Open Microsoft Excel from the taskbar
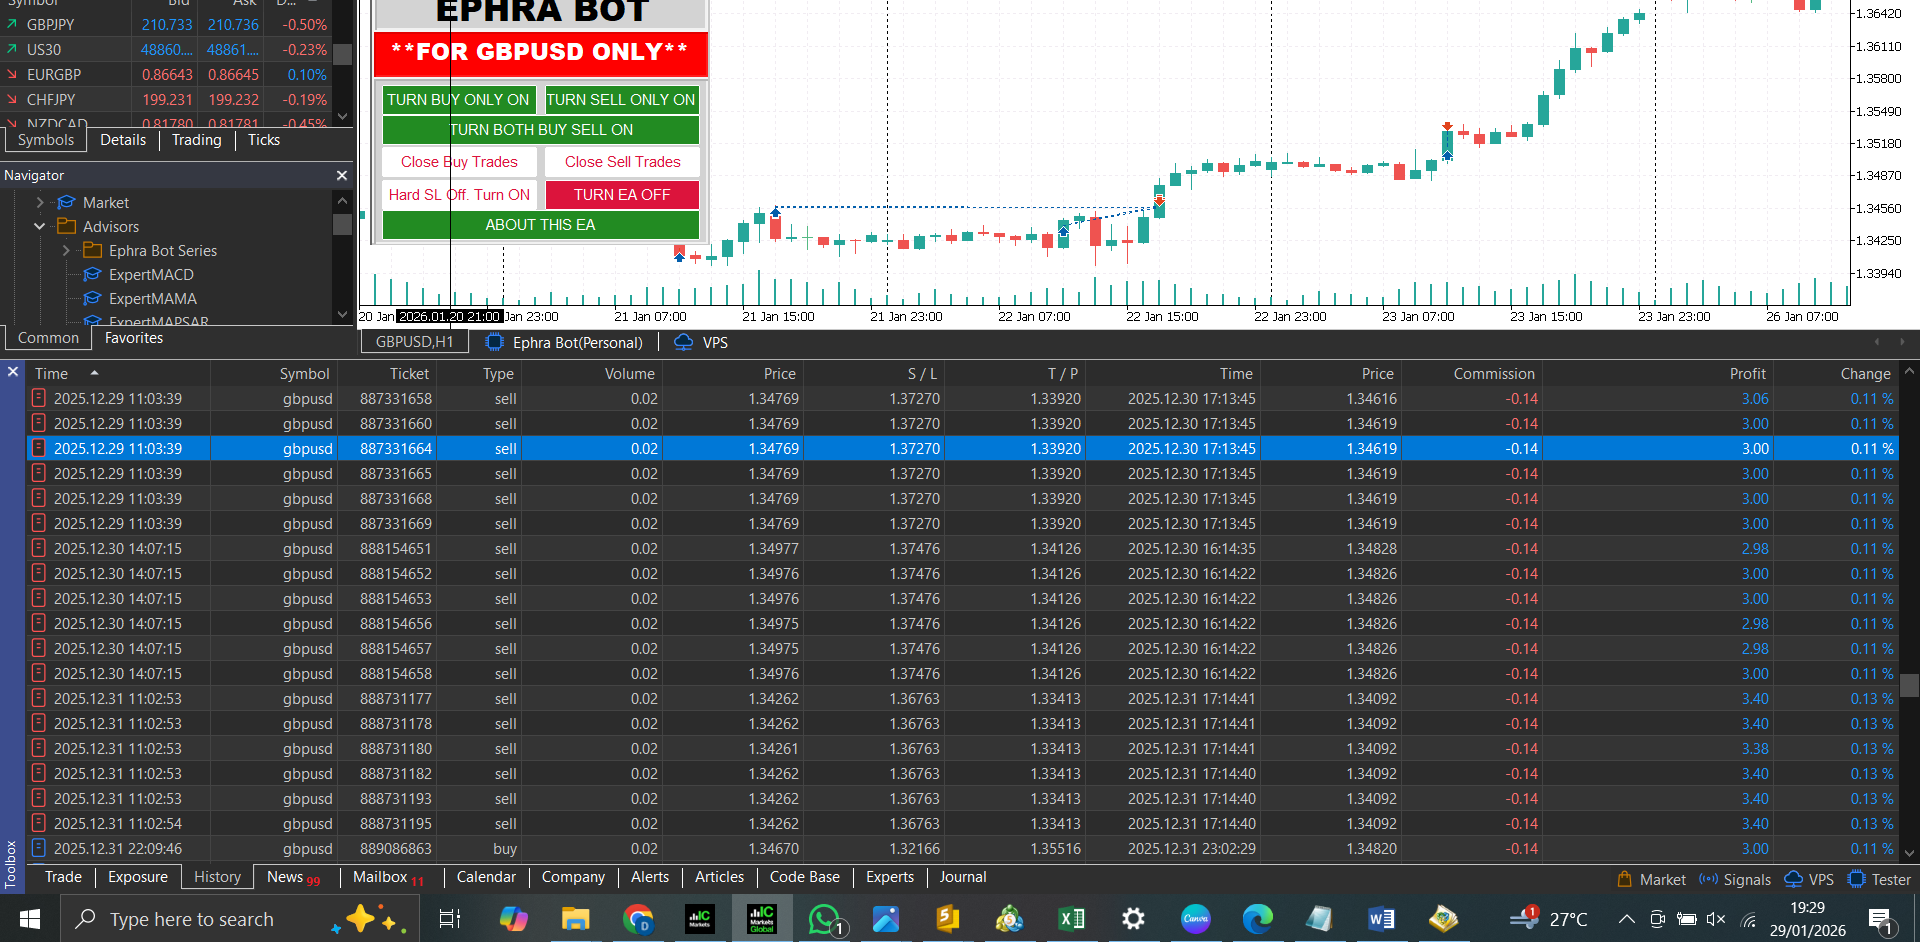This screenshot has height=942, width=1920. coord(1071,918)
